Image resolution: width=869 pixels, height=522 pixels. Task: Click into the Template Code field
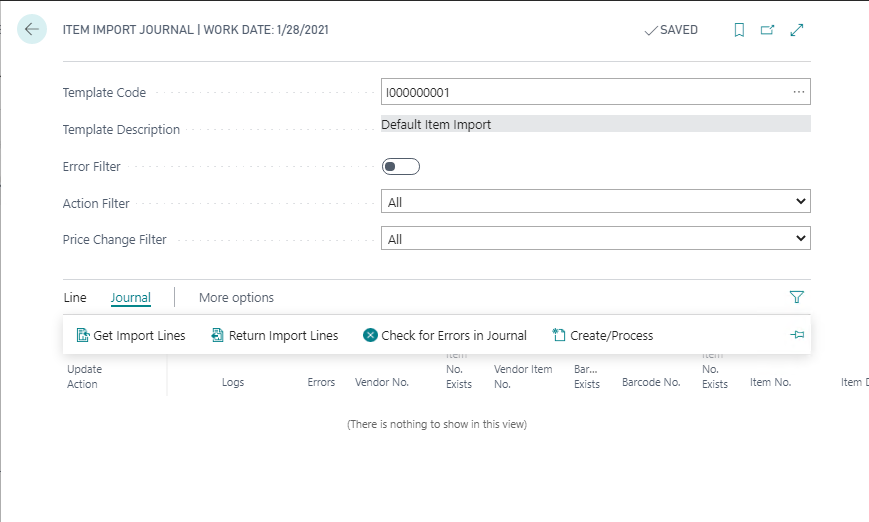click(580, 92)
